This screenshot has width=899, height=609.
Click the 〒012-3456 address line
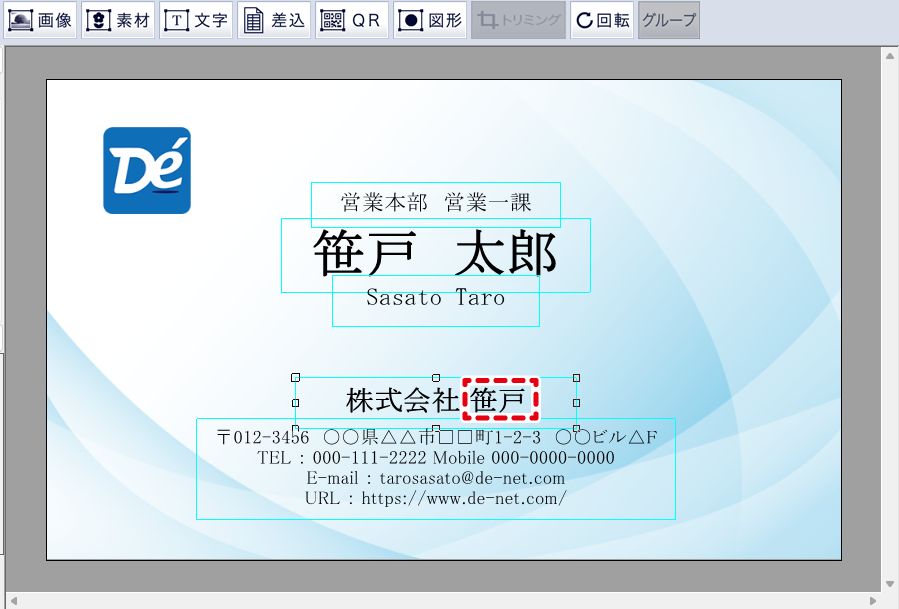tap(437, 438)
